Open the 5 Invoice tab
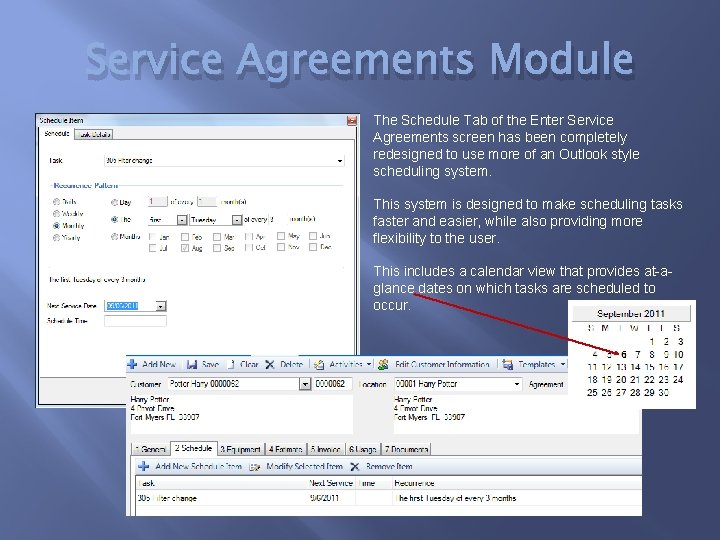720x540 pixels. click(325, 449)
